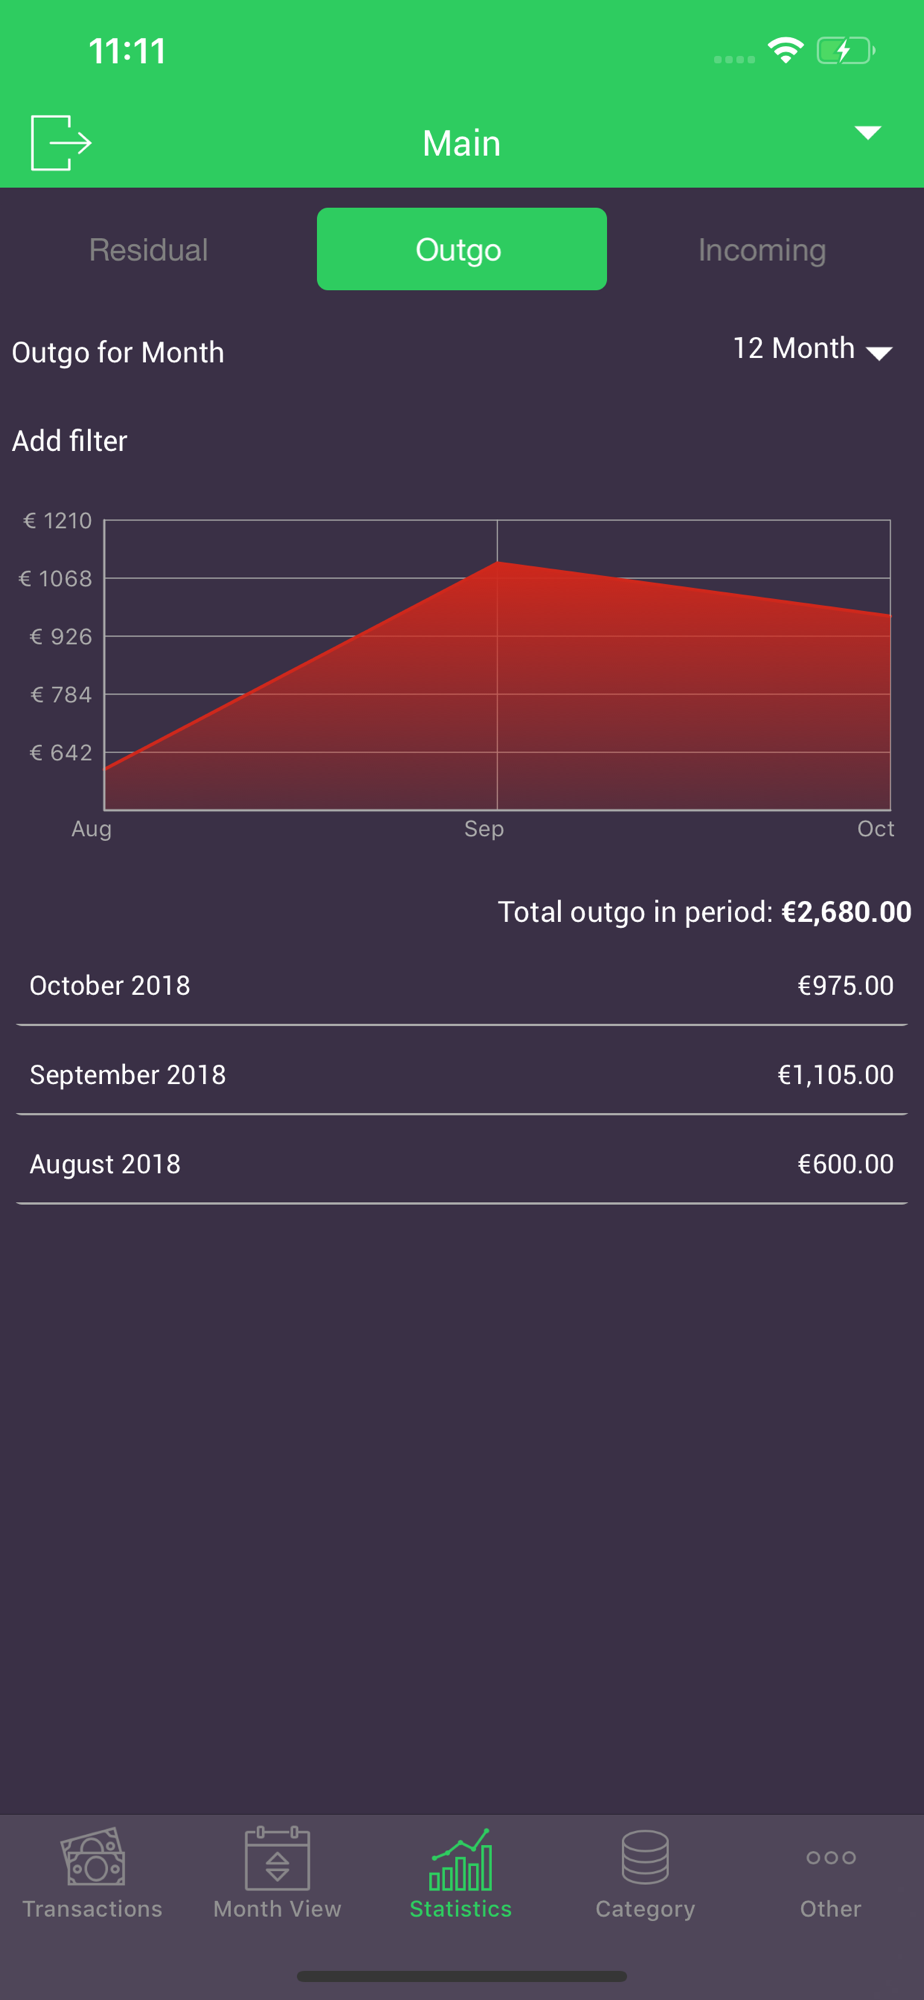
Task: Tap the exit/logout icon in header
Action: (x=61, y=143)
